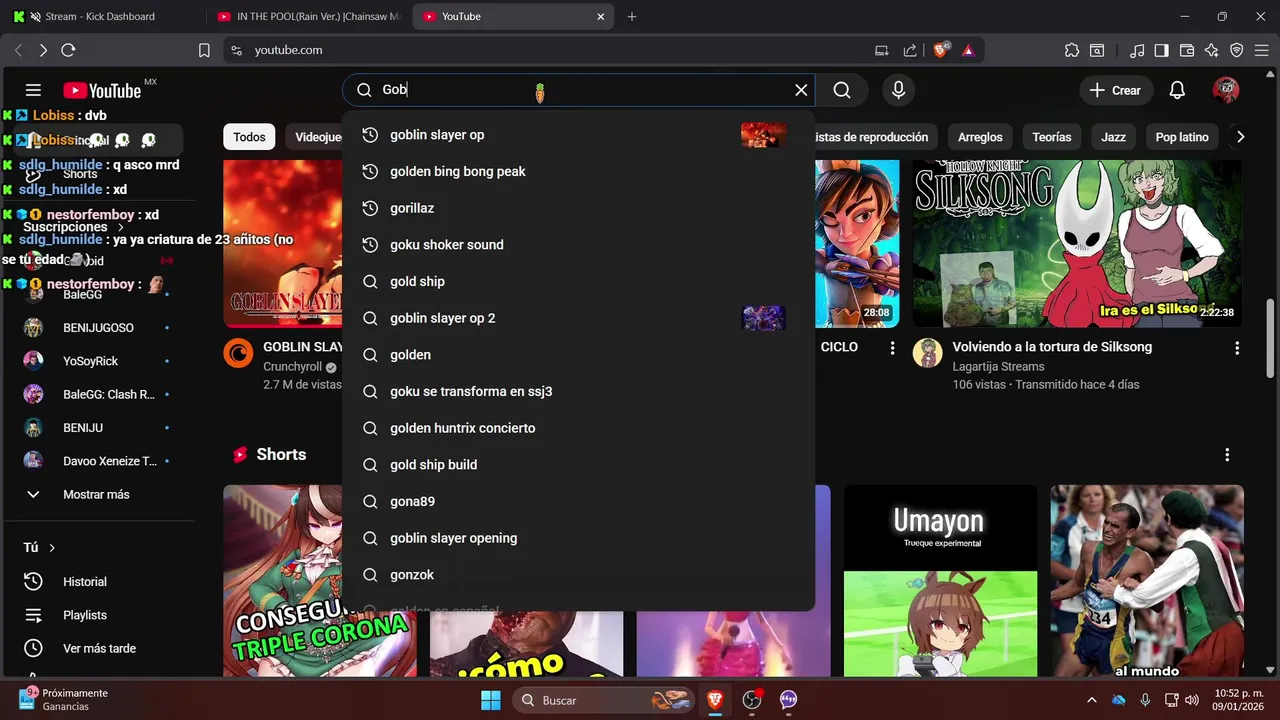The height and width of the screenshot is (720, 1280).
Task: Expand the Tú section chevron
Action: click(x=52, y=548)
